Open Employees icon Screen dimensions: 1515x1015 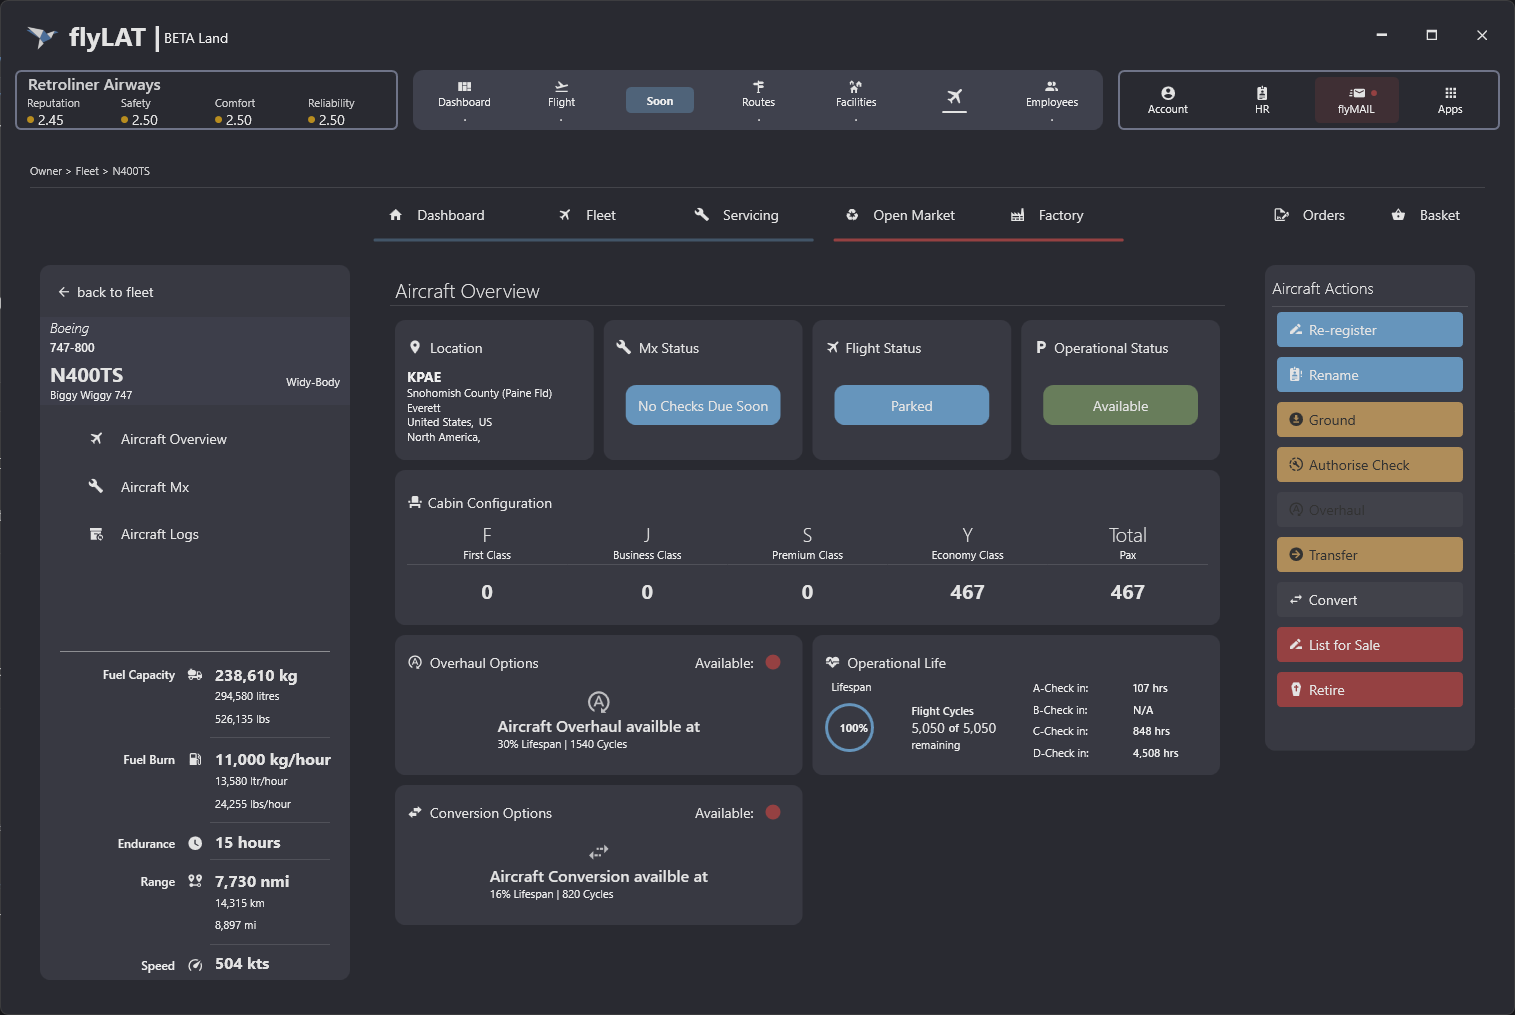click(1051, 87)
